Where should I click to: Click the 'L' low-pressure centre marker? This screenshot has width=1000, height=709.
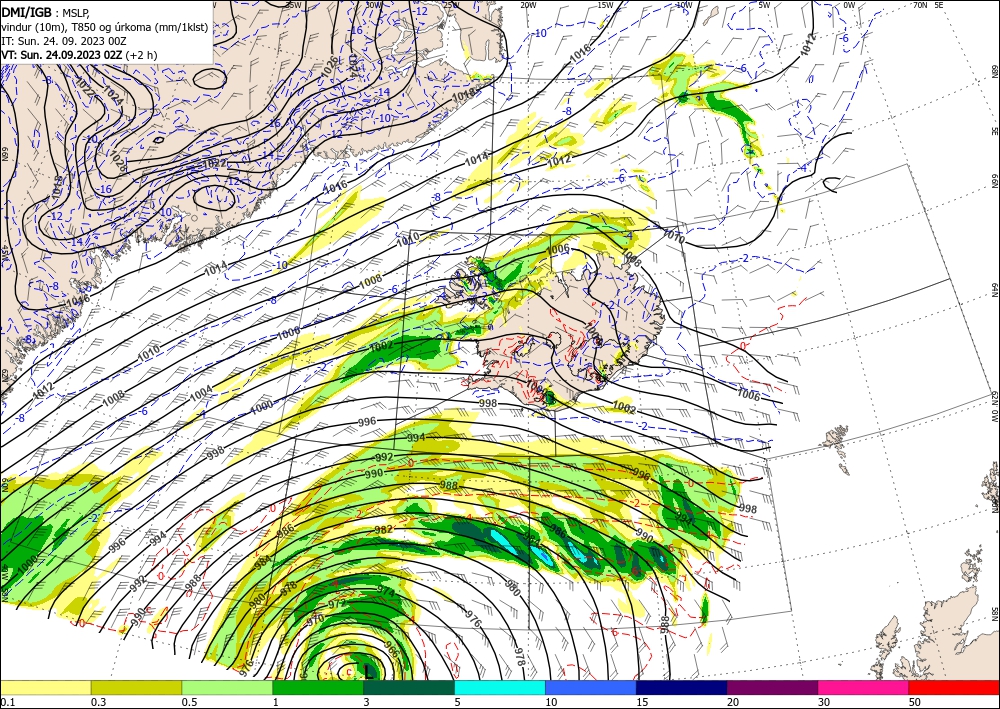[x=368, y=671]
